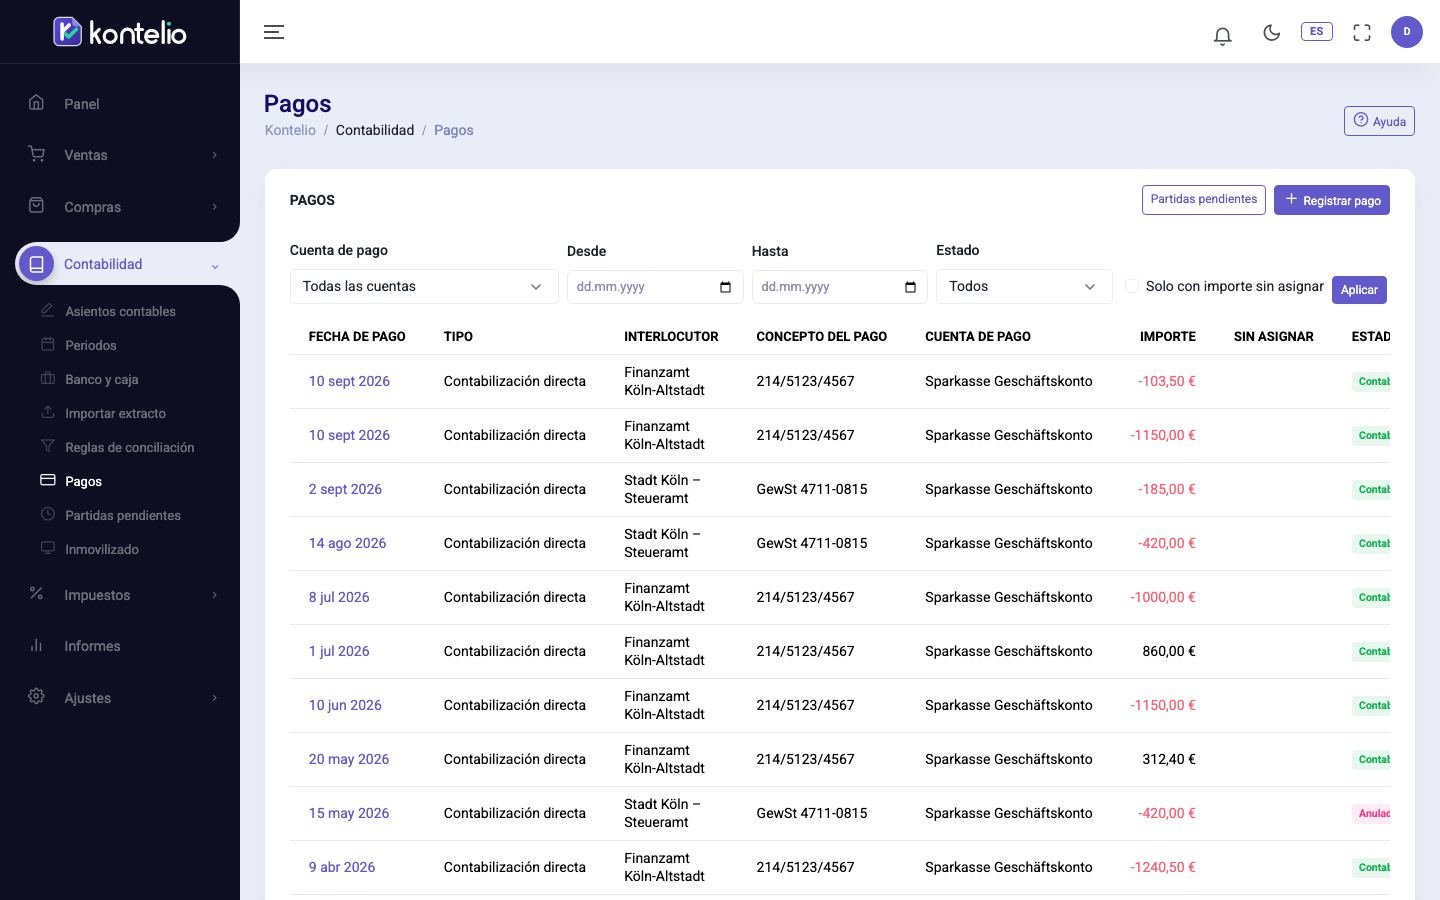Select Pagos in the sidebar menu
Viewport: 1440px width, 900px height.
83,481
